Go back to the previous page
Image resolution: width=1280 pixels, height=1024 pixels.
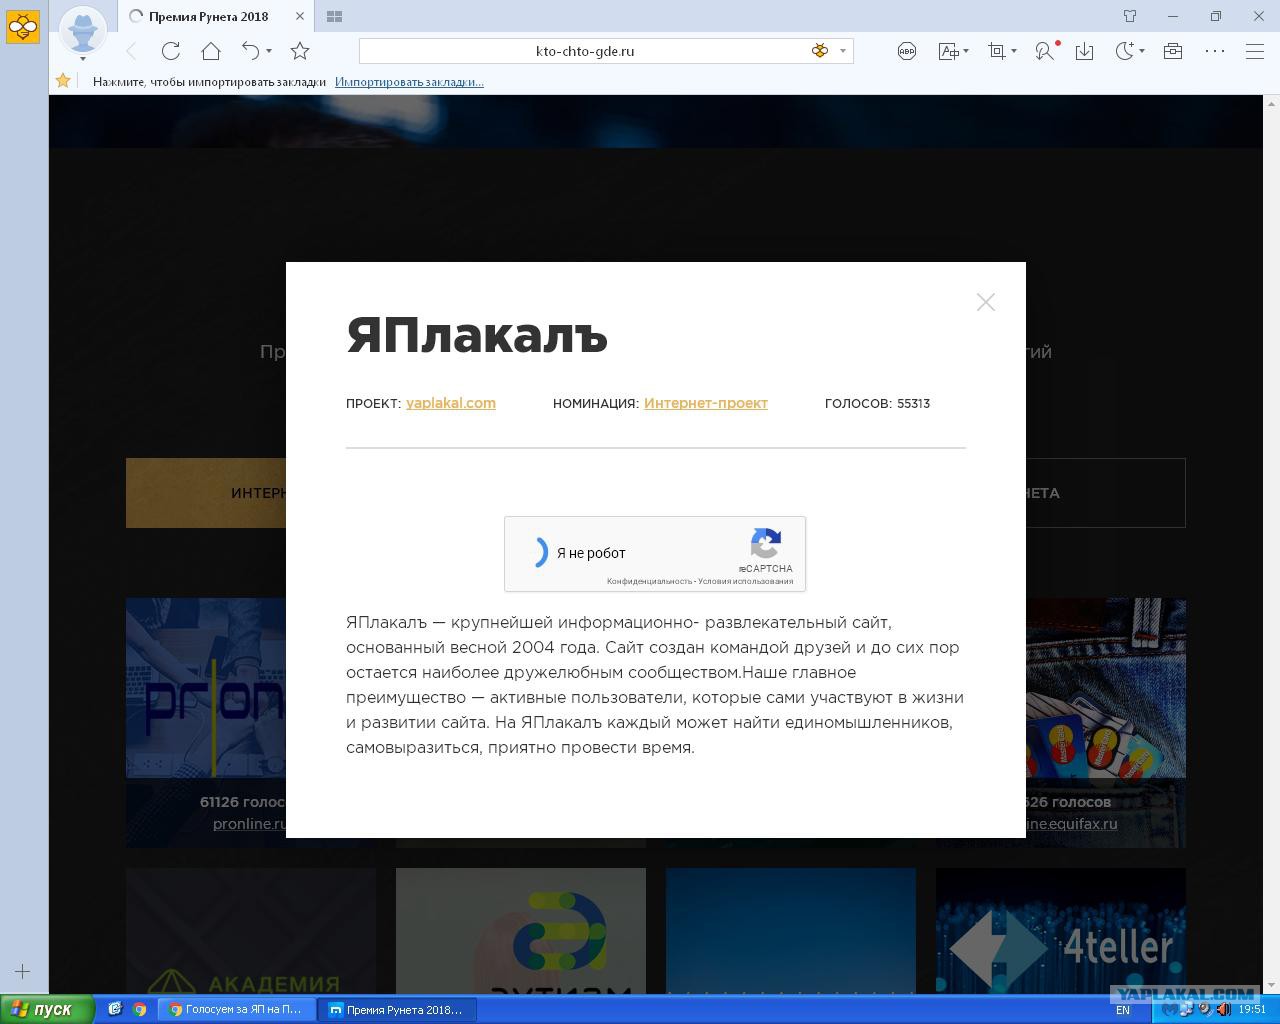[131, 51]
